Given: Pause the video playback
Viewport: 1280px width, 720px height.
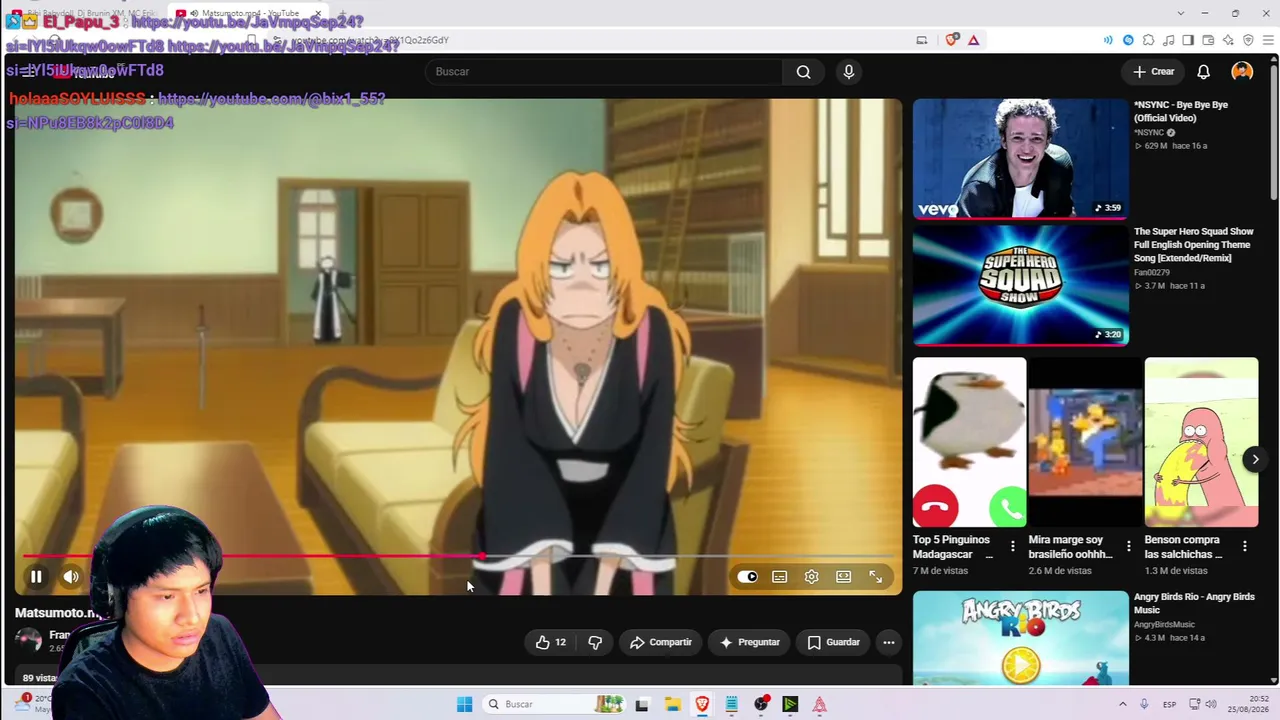Looking at the screenshot, I should 36,576.
